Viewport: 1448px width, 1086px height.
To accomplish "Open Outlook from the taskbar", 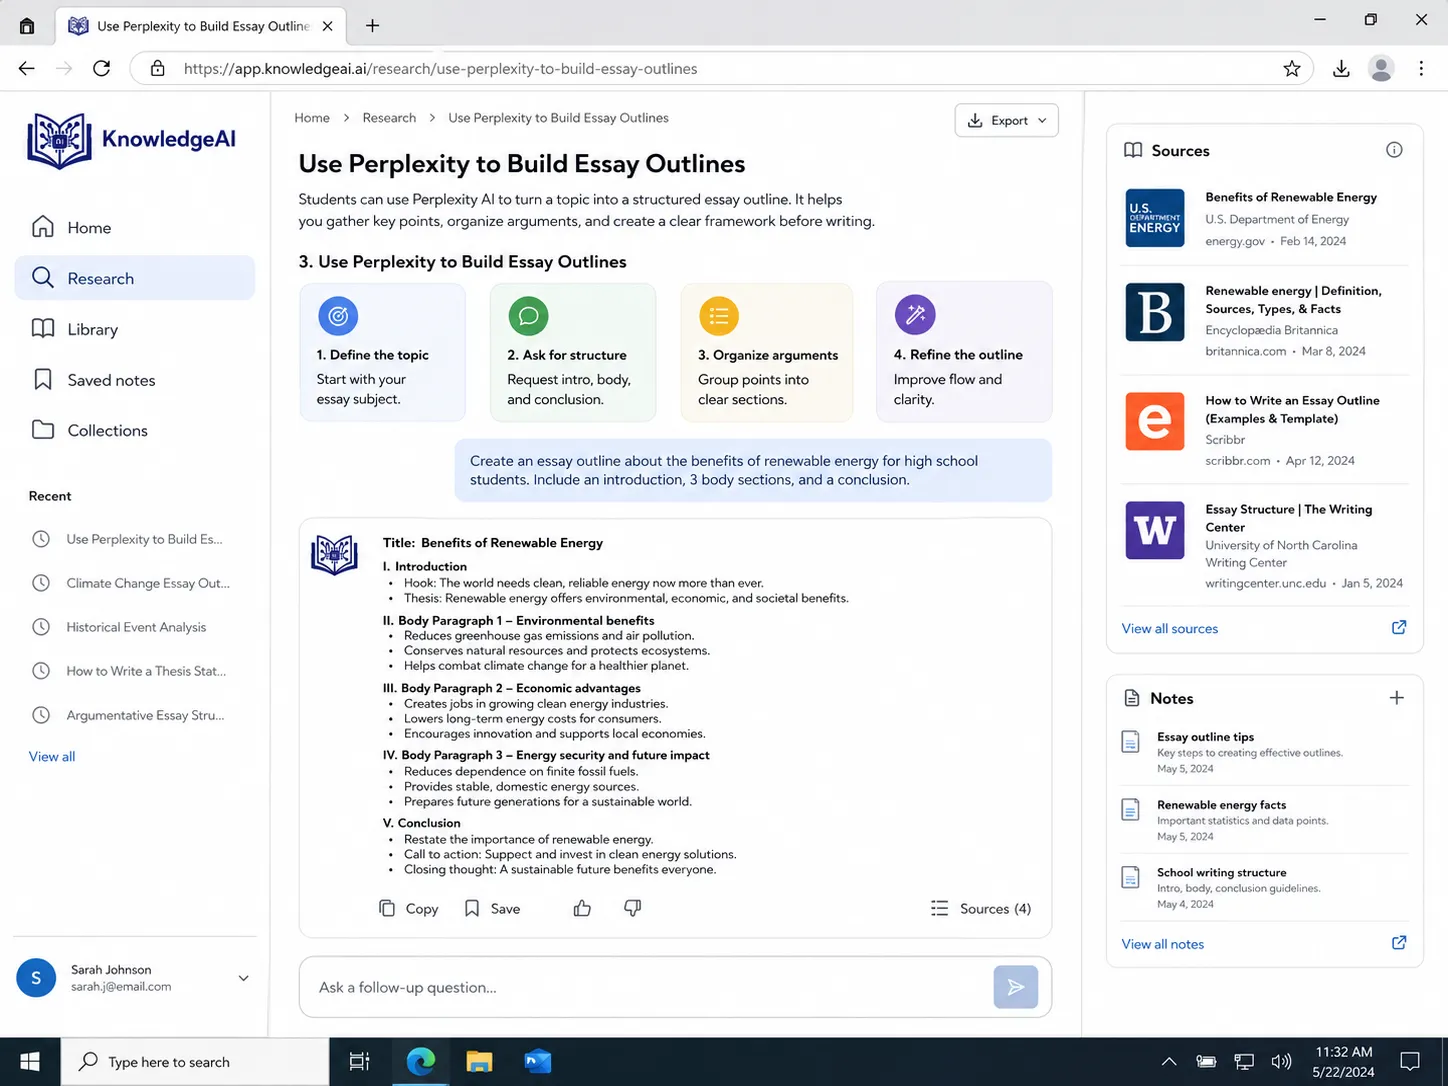I will coord(538,1062).
